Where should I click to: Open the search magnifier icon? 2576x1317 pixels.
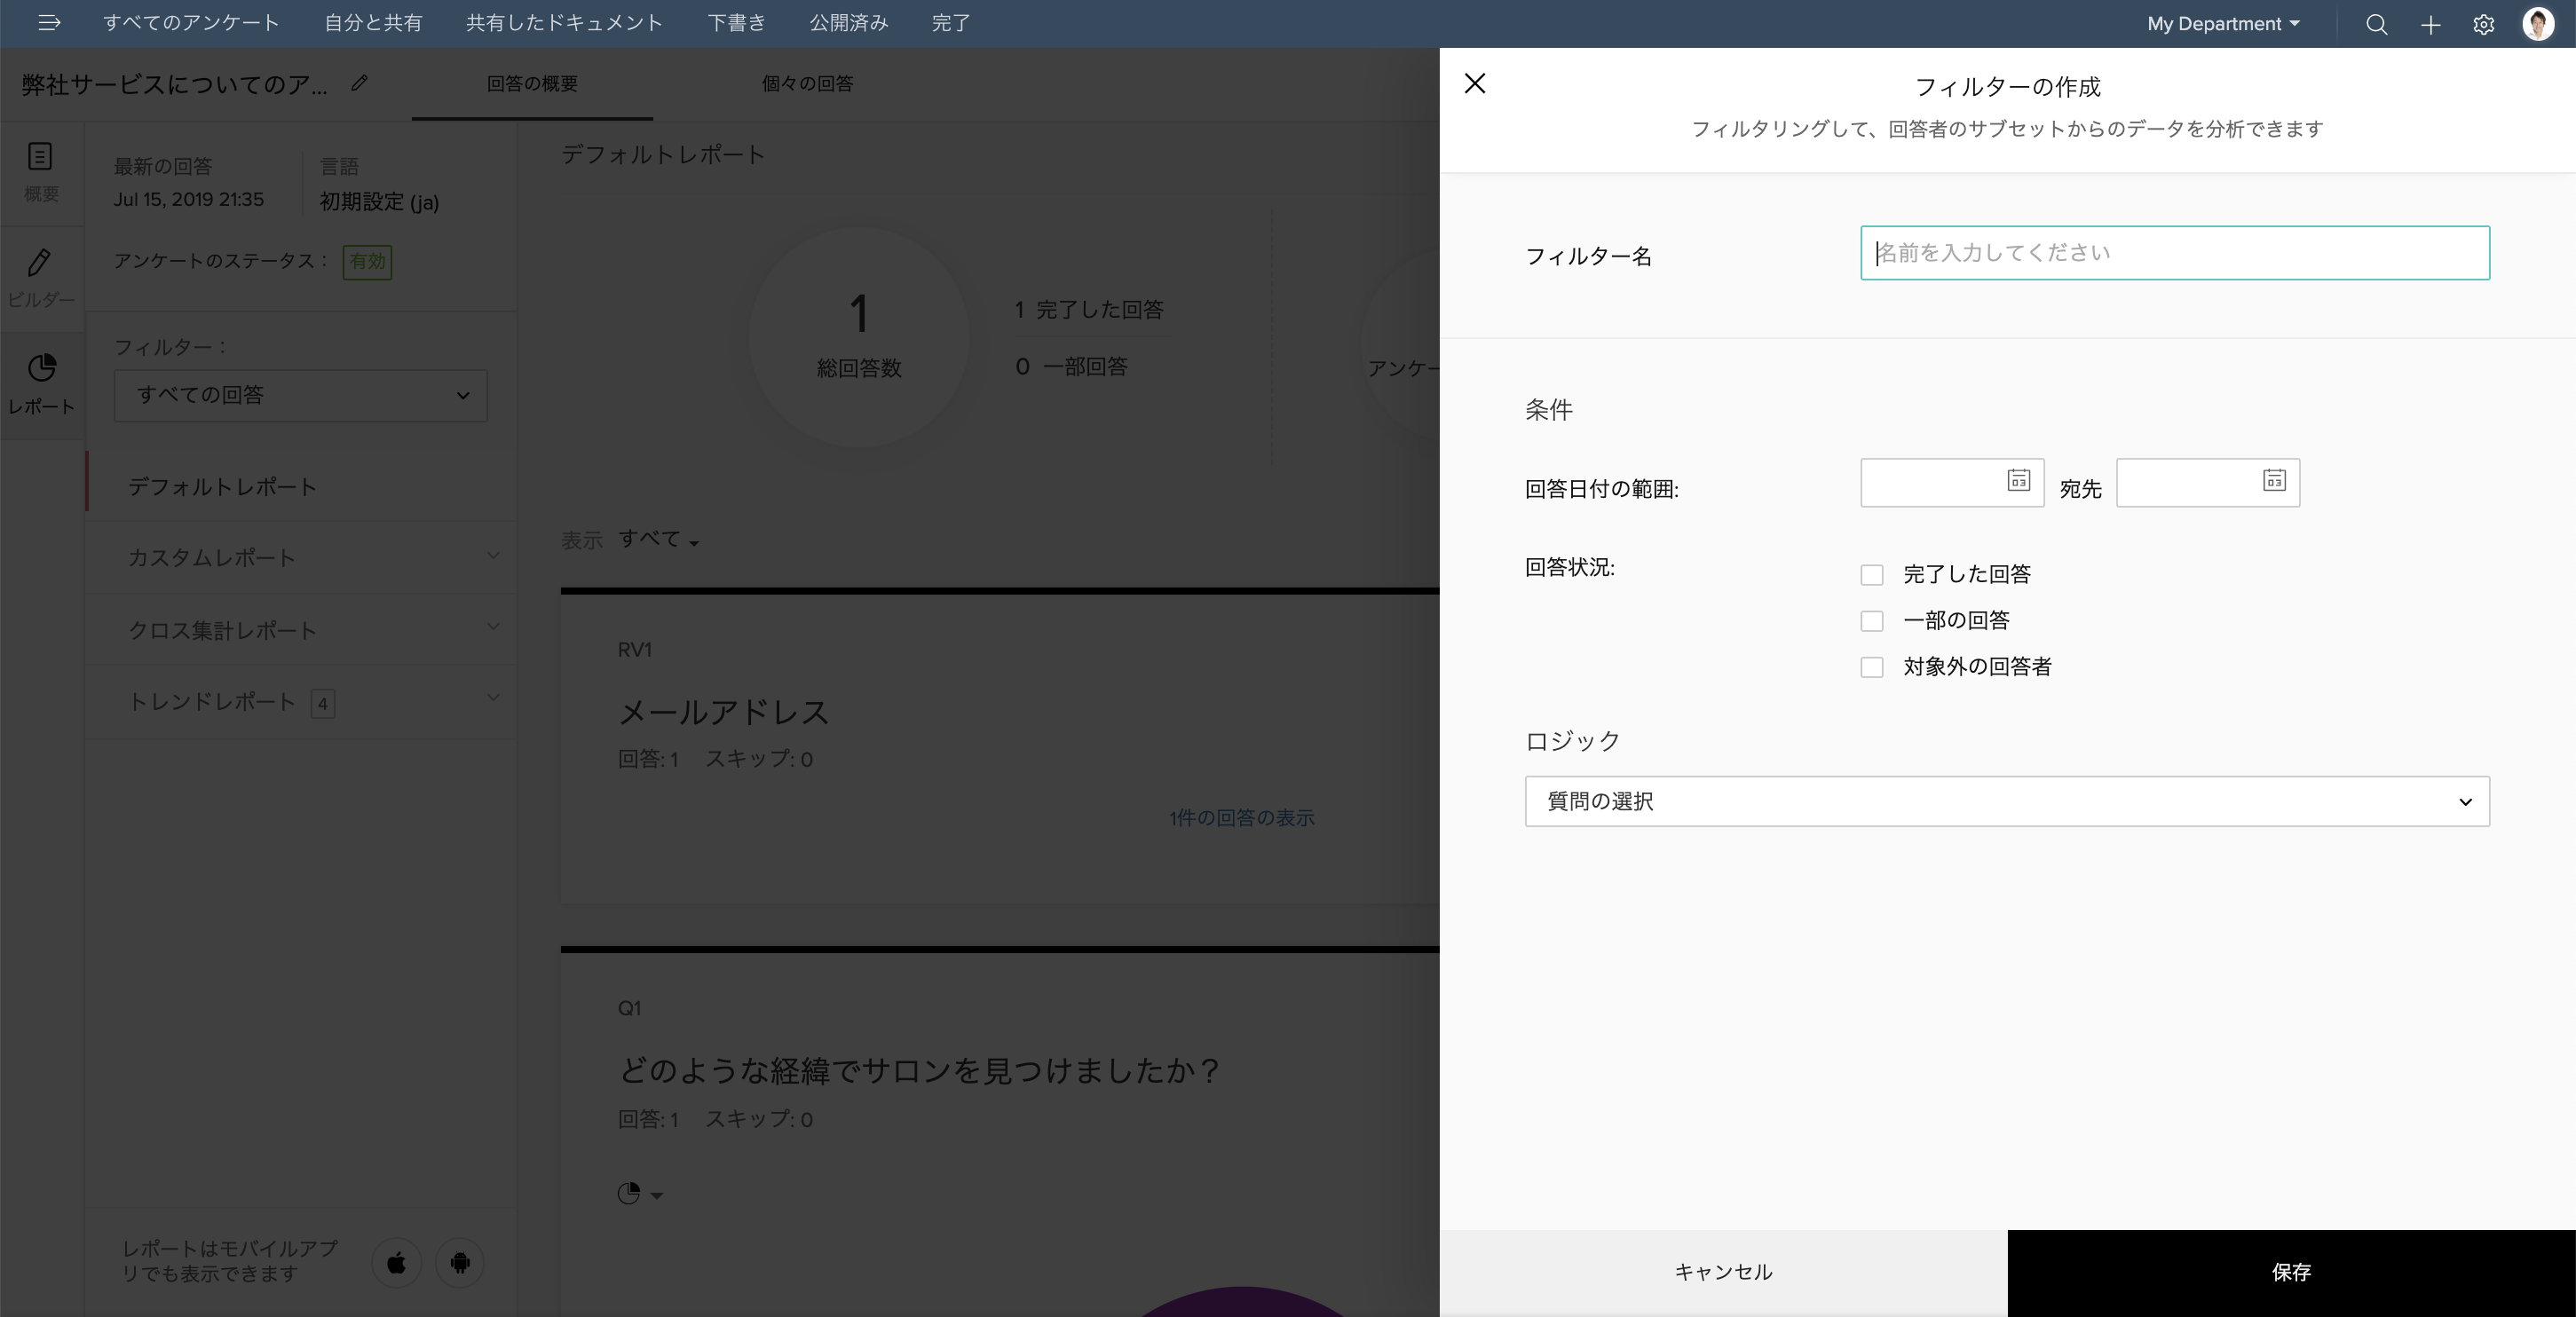[x=2376, y=25]
